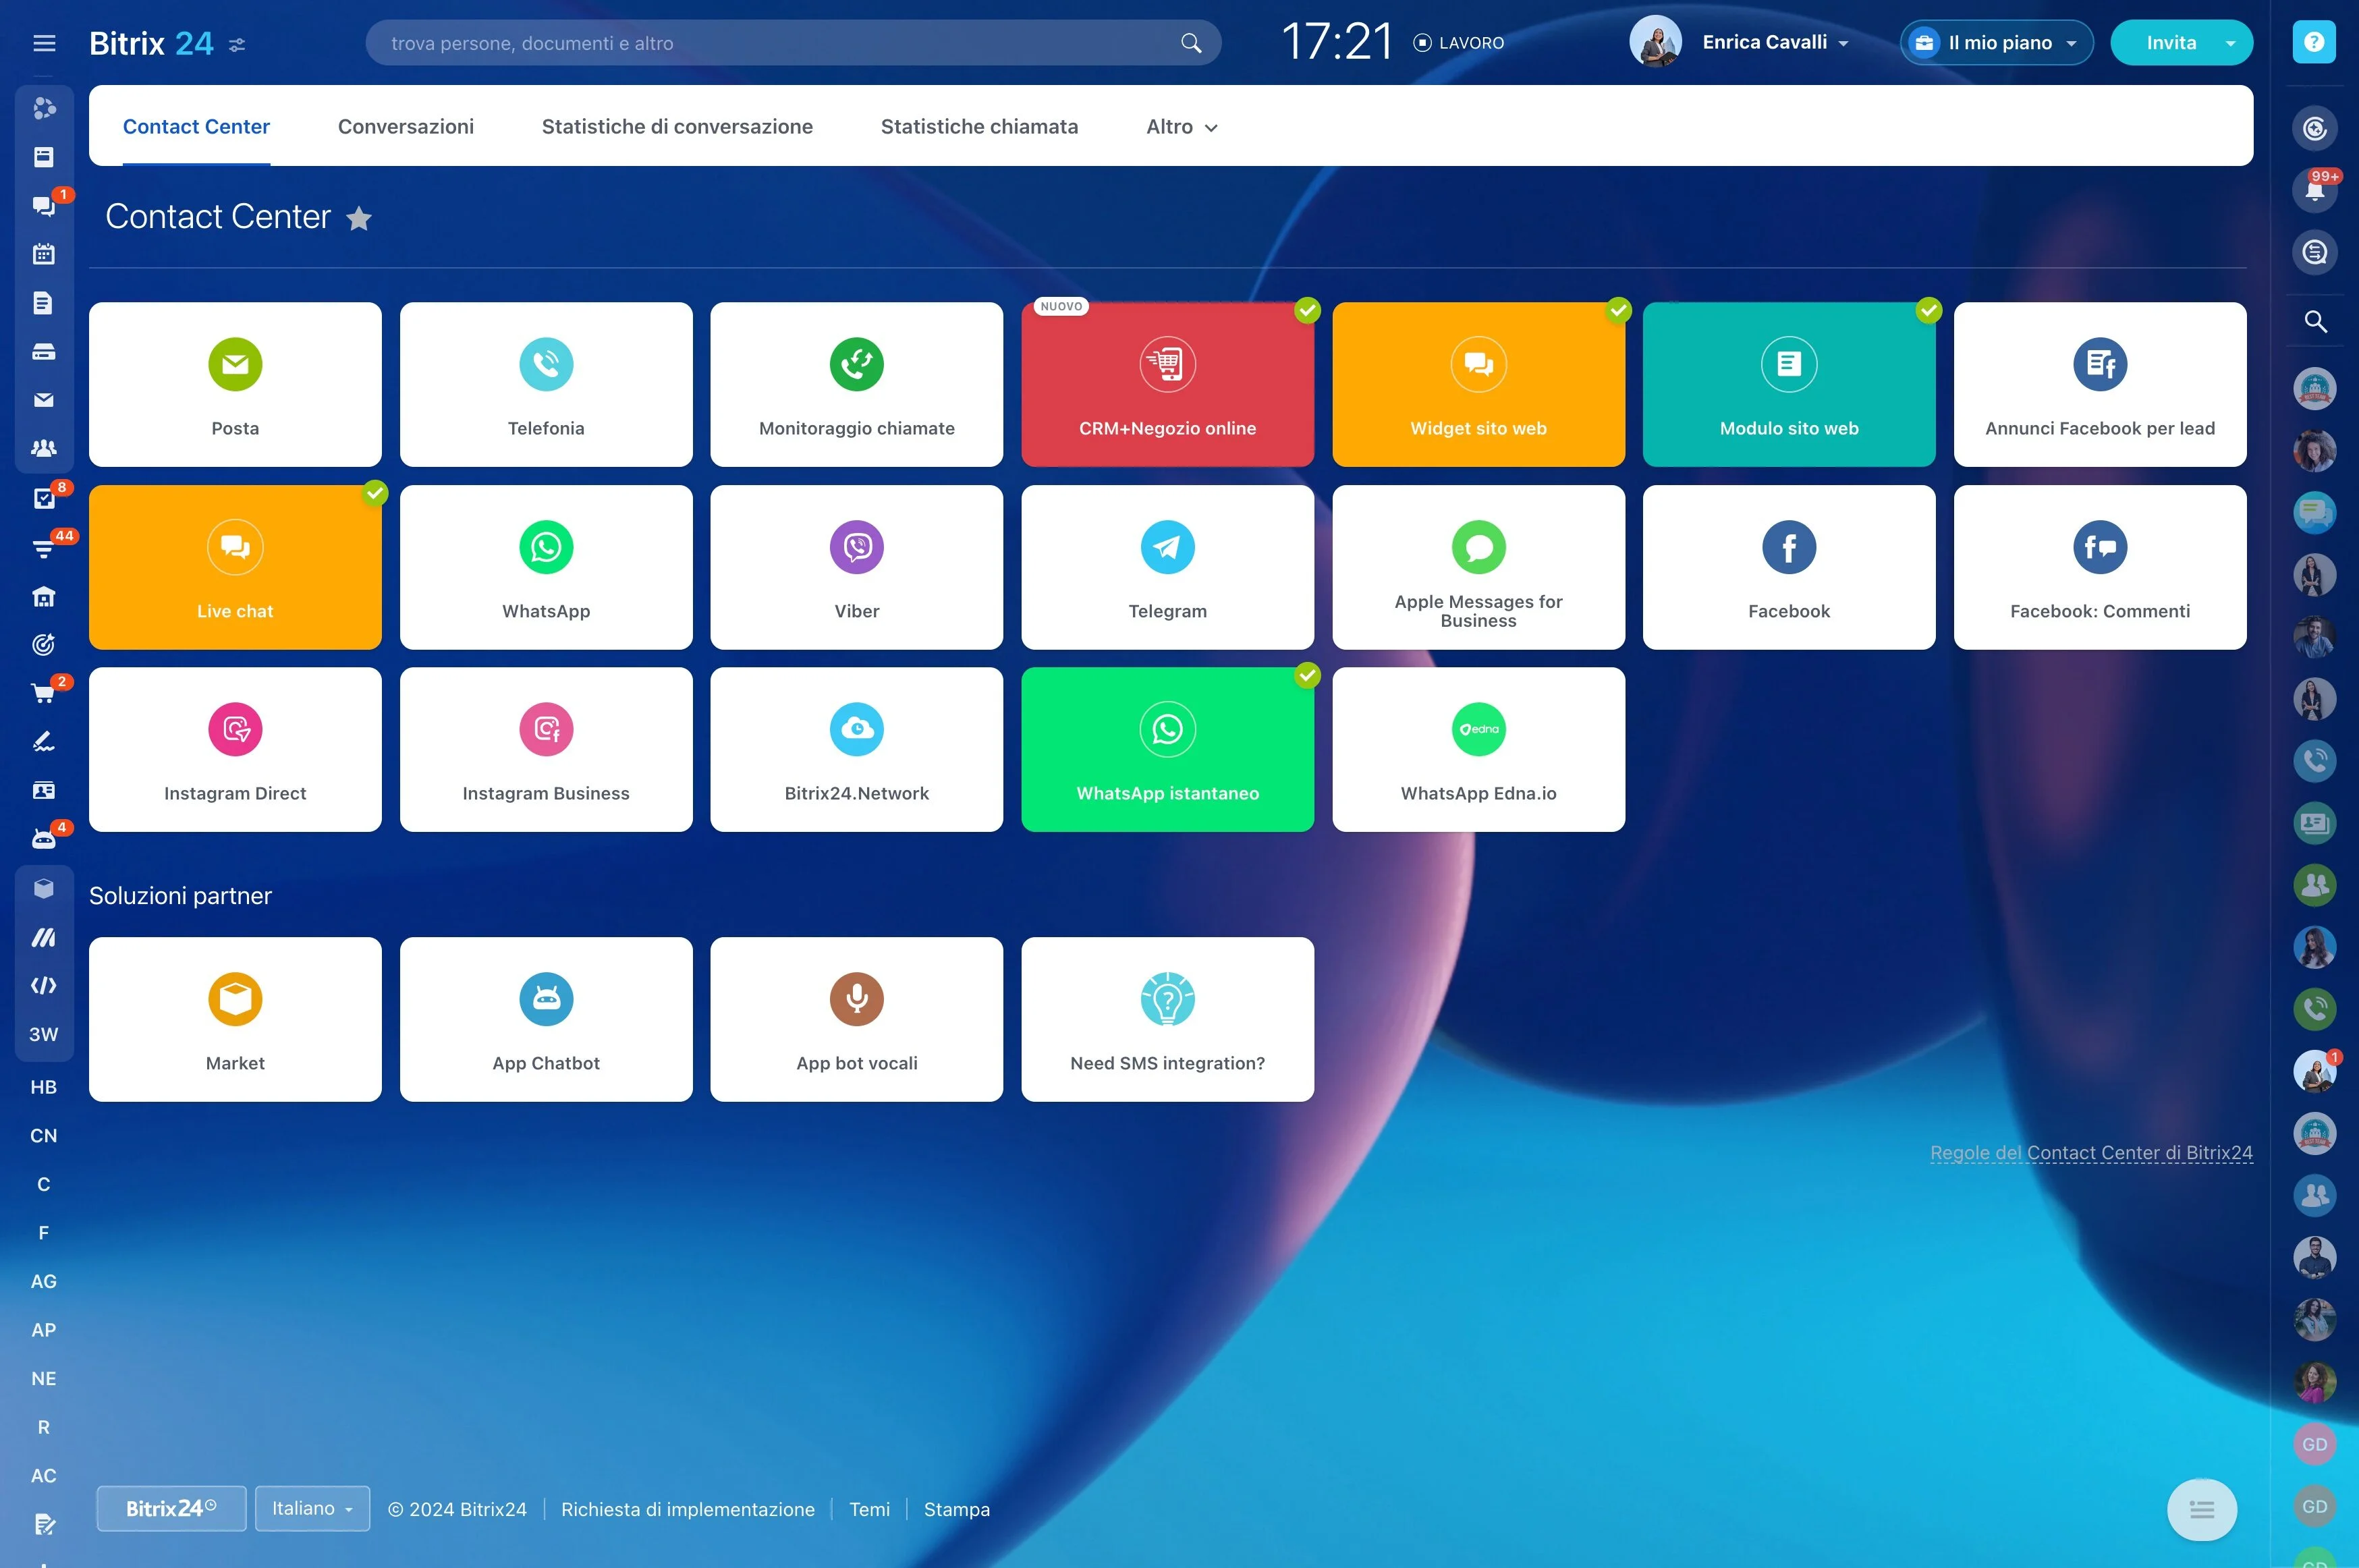The height and width of the screenshot is (1568, 2359).
Task: Open the Telefonia tile
Action: click(546, 384)
